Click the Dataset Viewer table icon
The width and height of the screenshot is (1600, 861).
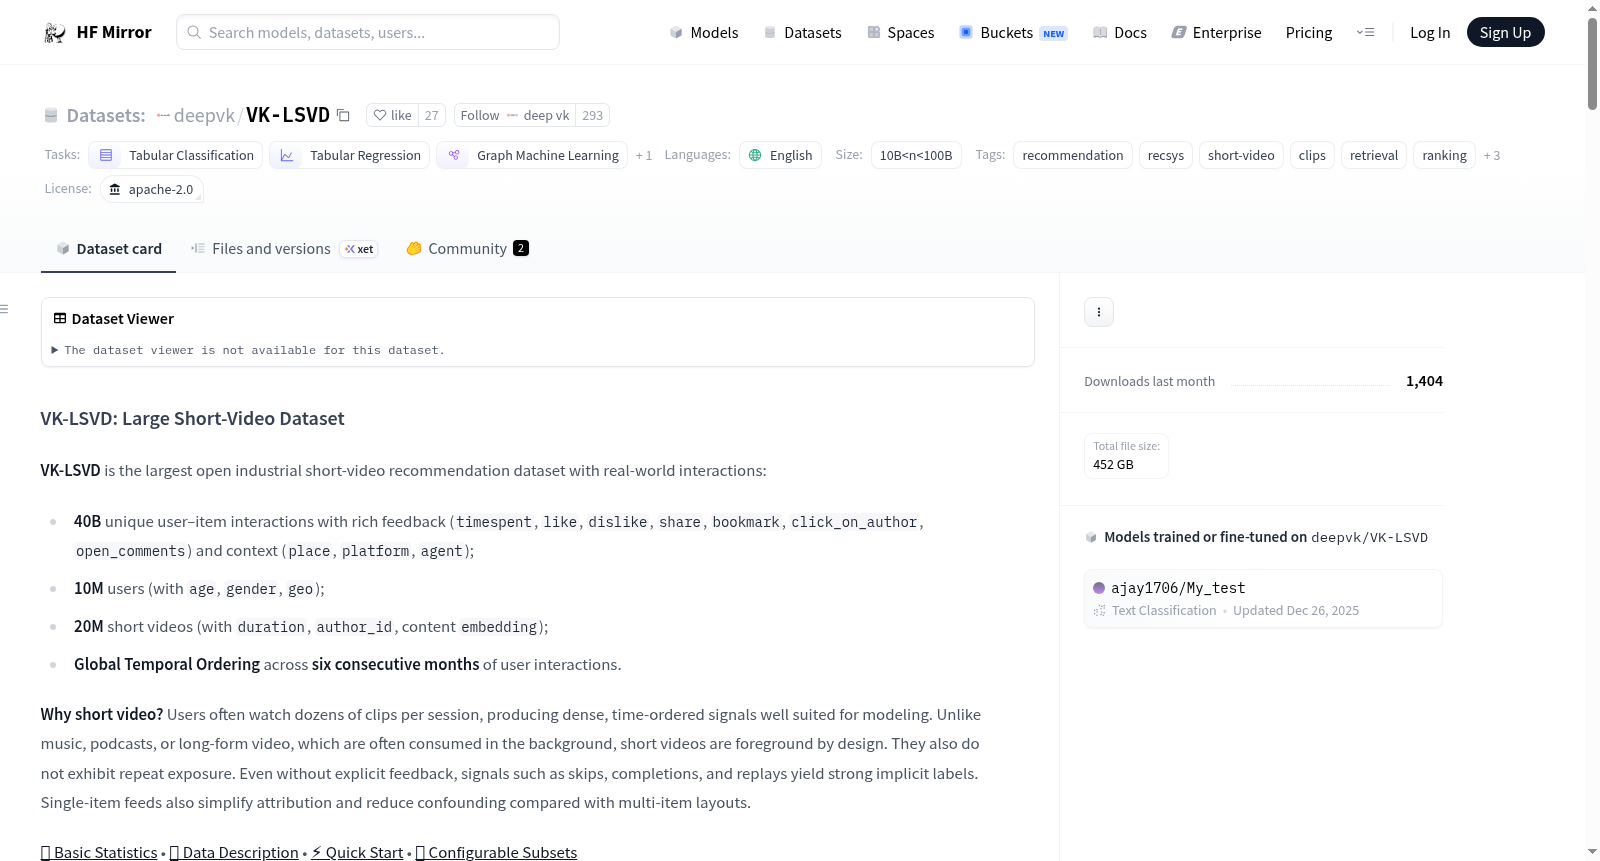60,318
